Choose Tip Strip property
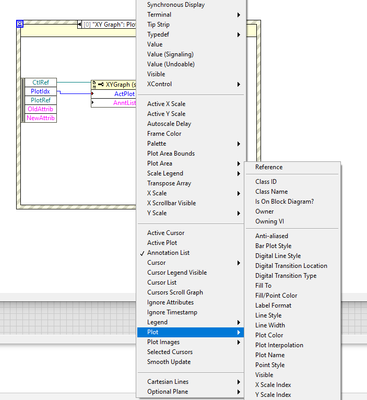 pyautogui.click(x=191, y=25)
